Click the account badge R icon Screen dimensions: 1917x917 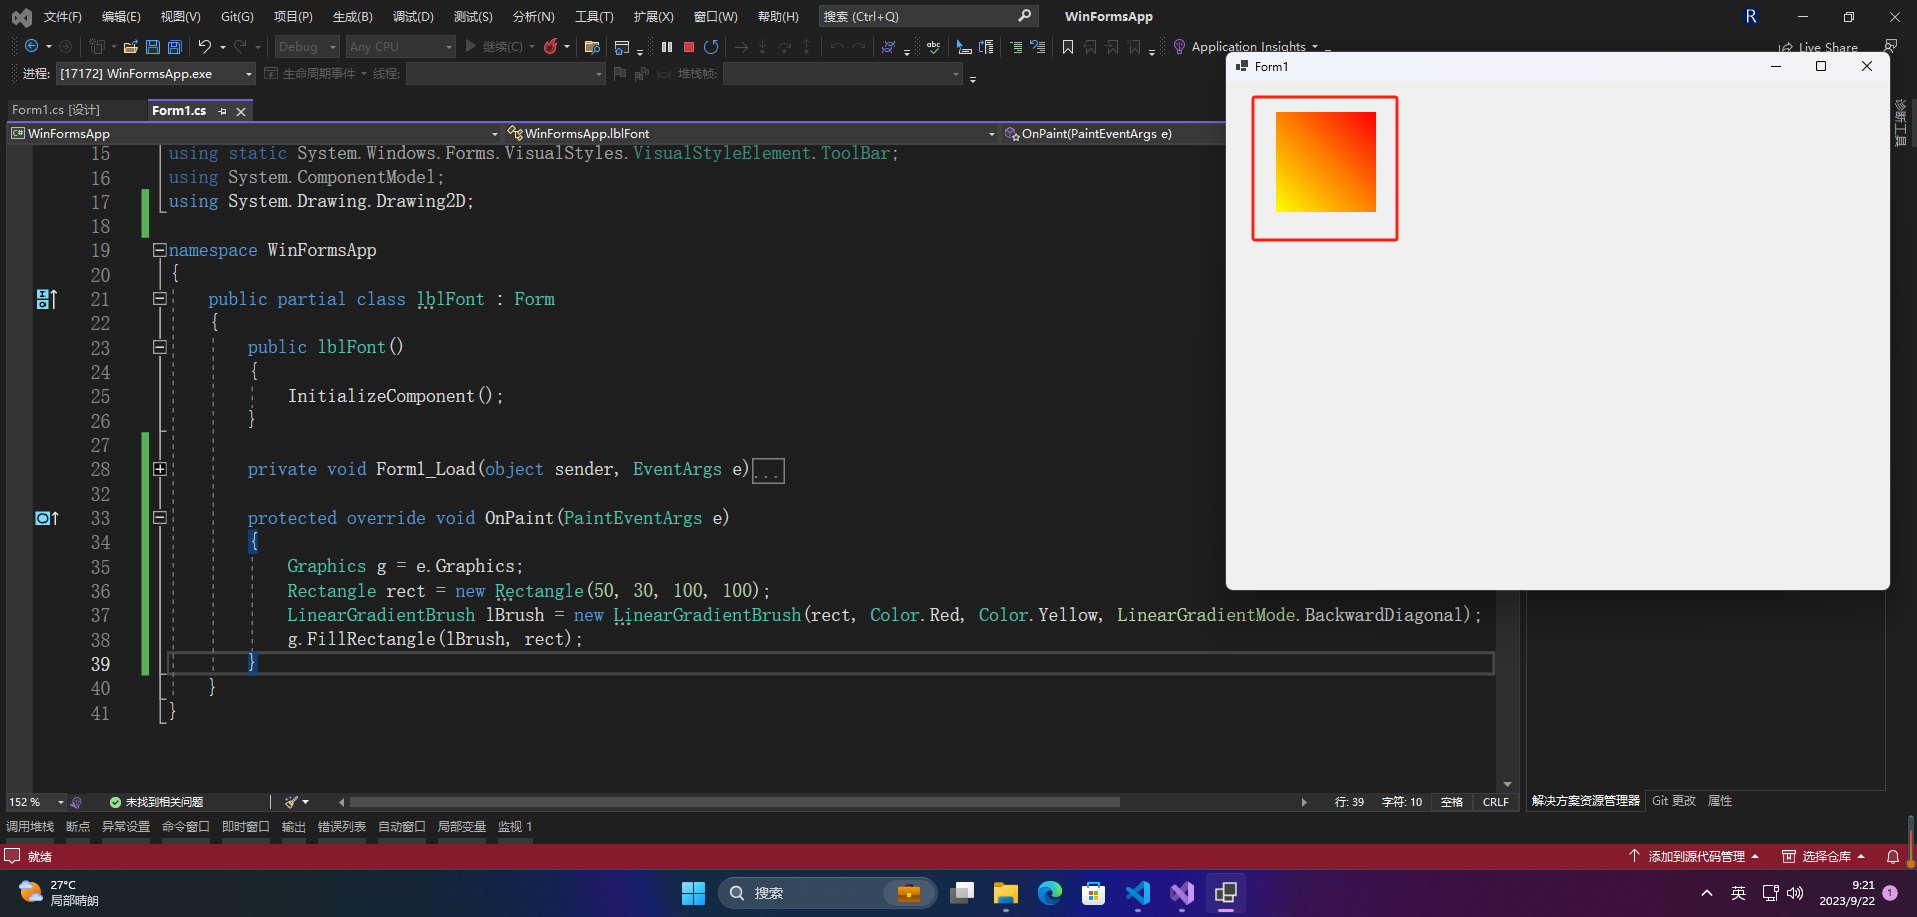[x=1751, y=16]
